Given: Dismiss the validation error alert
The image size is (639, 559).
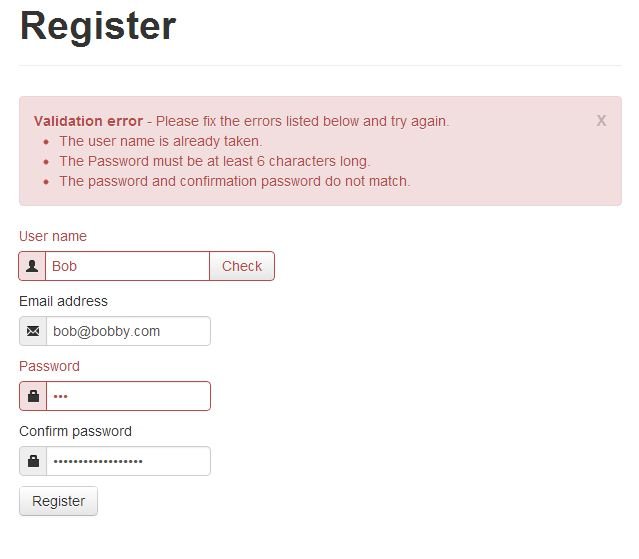Looking at the screenshot, I should click(x=601, y=121).
